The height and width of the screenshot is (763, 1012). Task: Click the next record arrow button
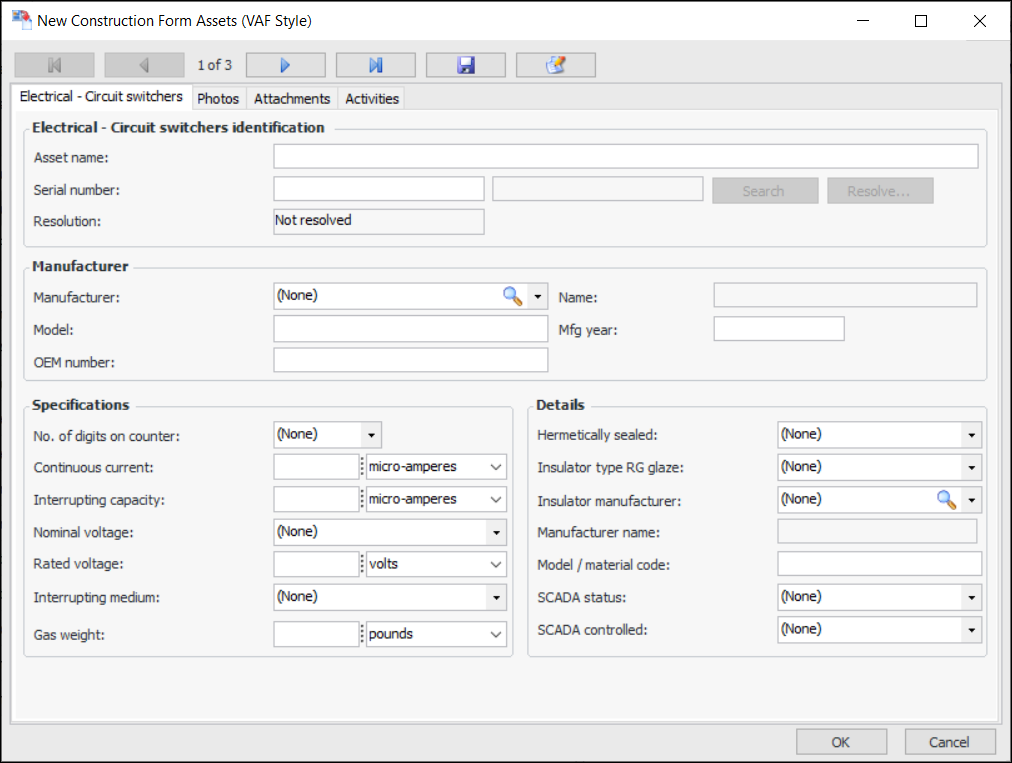tap(285, 65)
